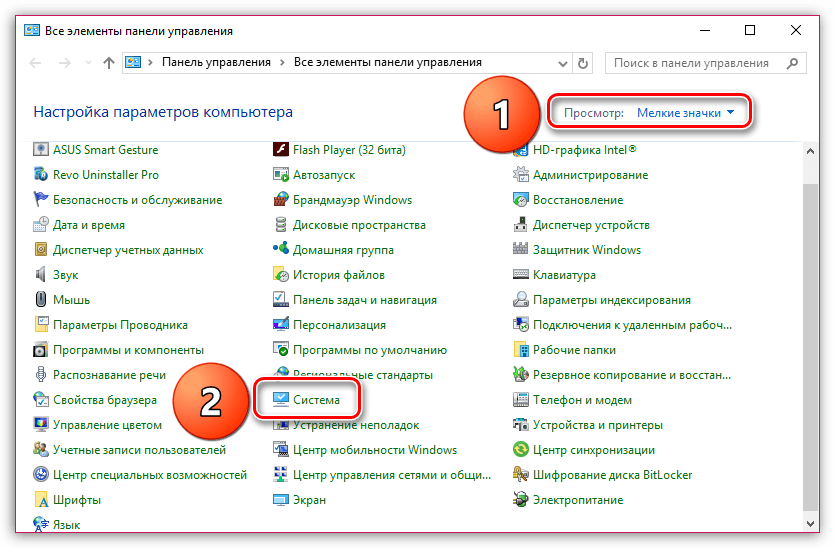This screenshot has height=548, width=835.
Task: Open Центр управления сетями link
Action: click(x=392, y=476)
